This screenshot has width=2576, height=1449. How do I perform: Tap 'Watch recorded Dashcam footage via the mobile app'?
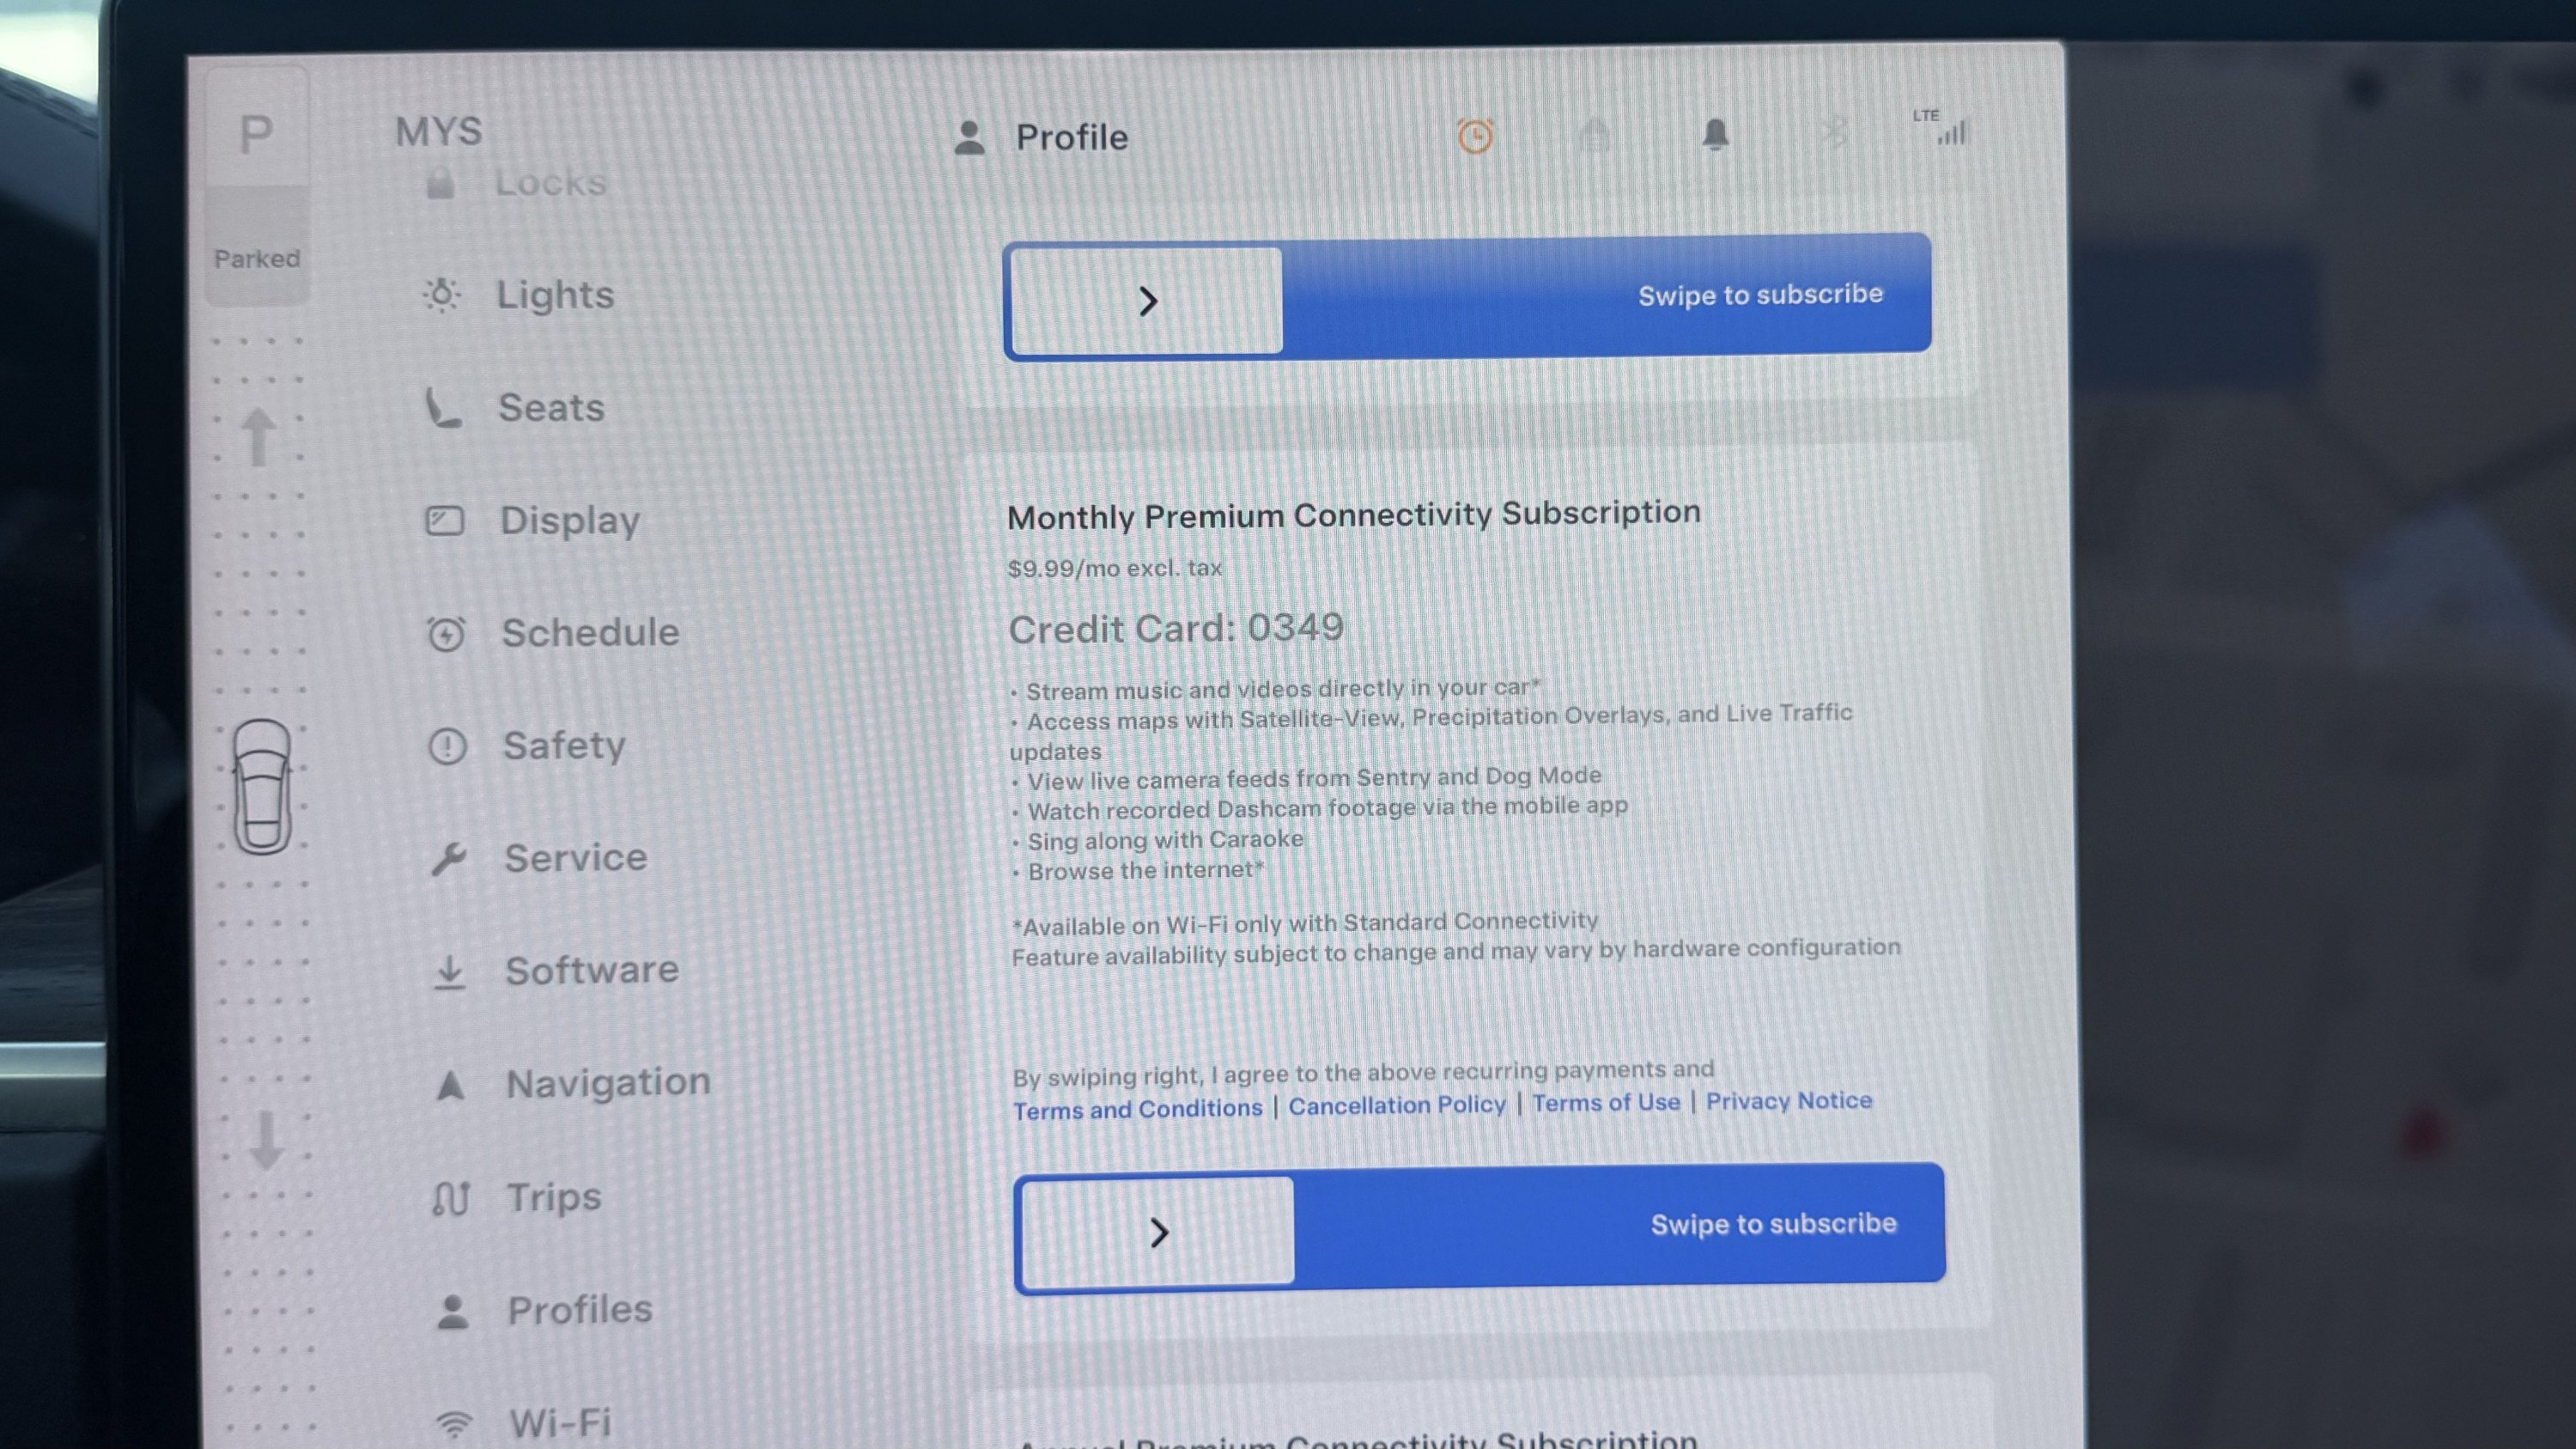pos(1320,808)
